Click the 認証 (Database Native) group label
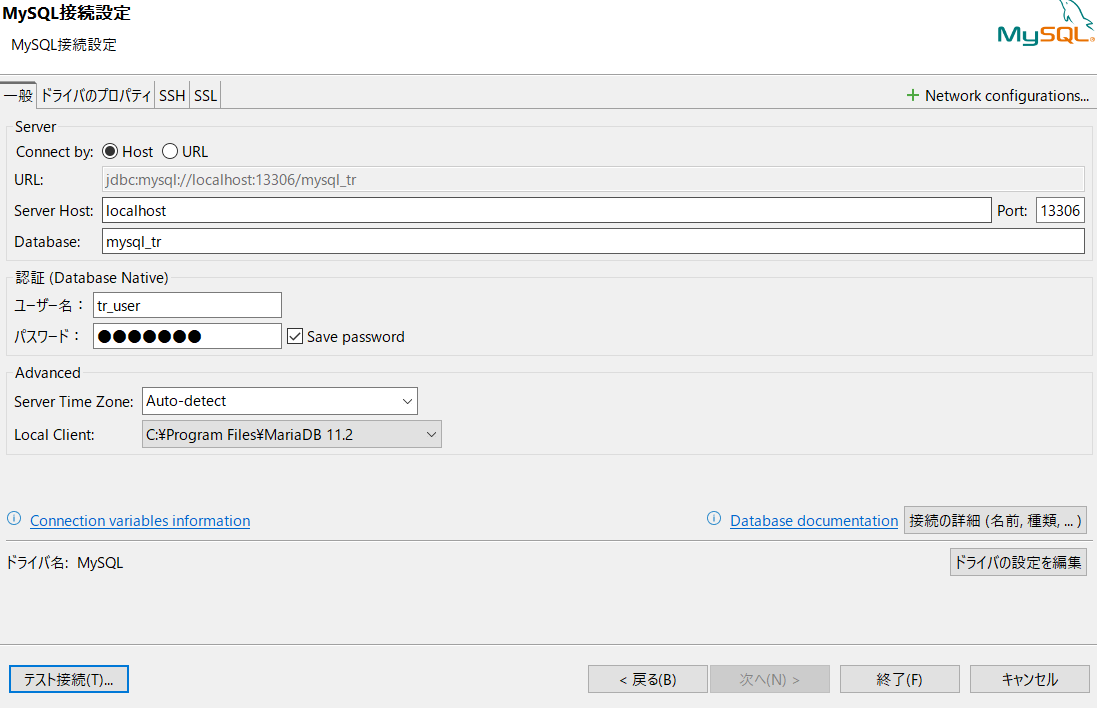Image resolution: width=1097 pixels, height=708 pixels. point(92,278)
